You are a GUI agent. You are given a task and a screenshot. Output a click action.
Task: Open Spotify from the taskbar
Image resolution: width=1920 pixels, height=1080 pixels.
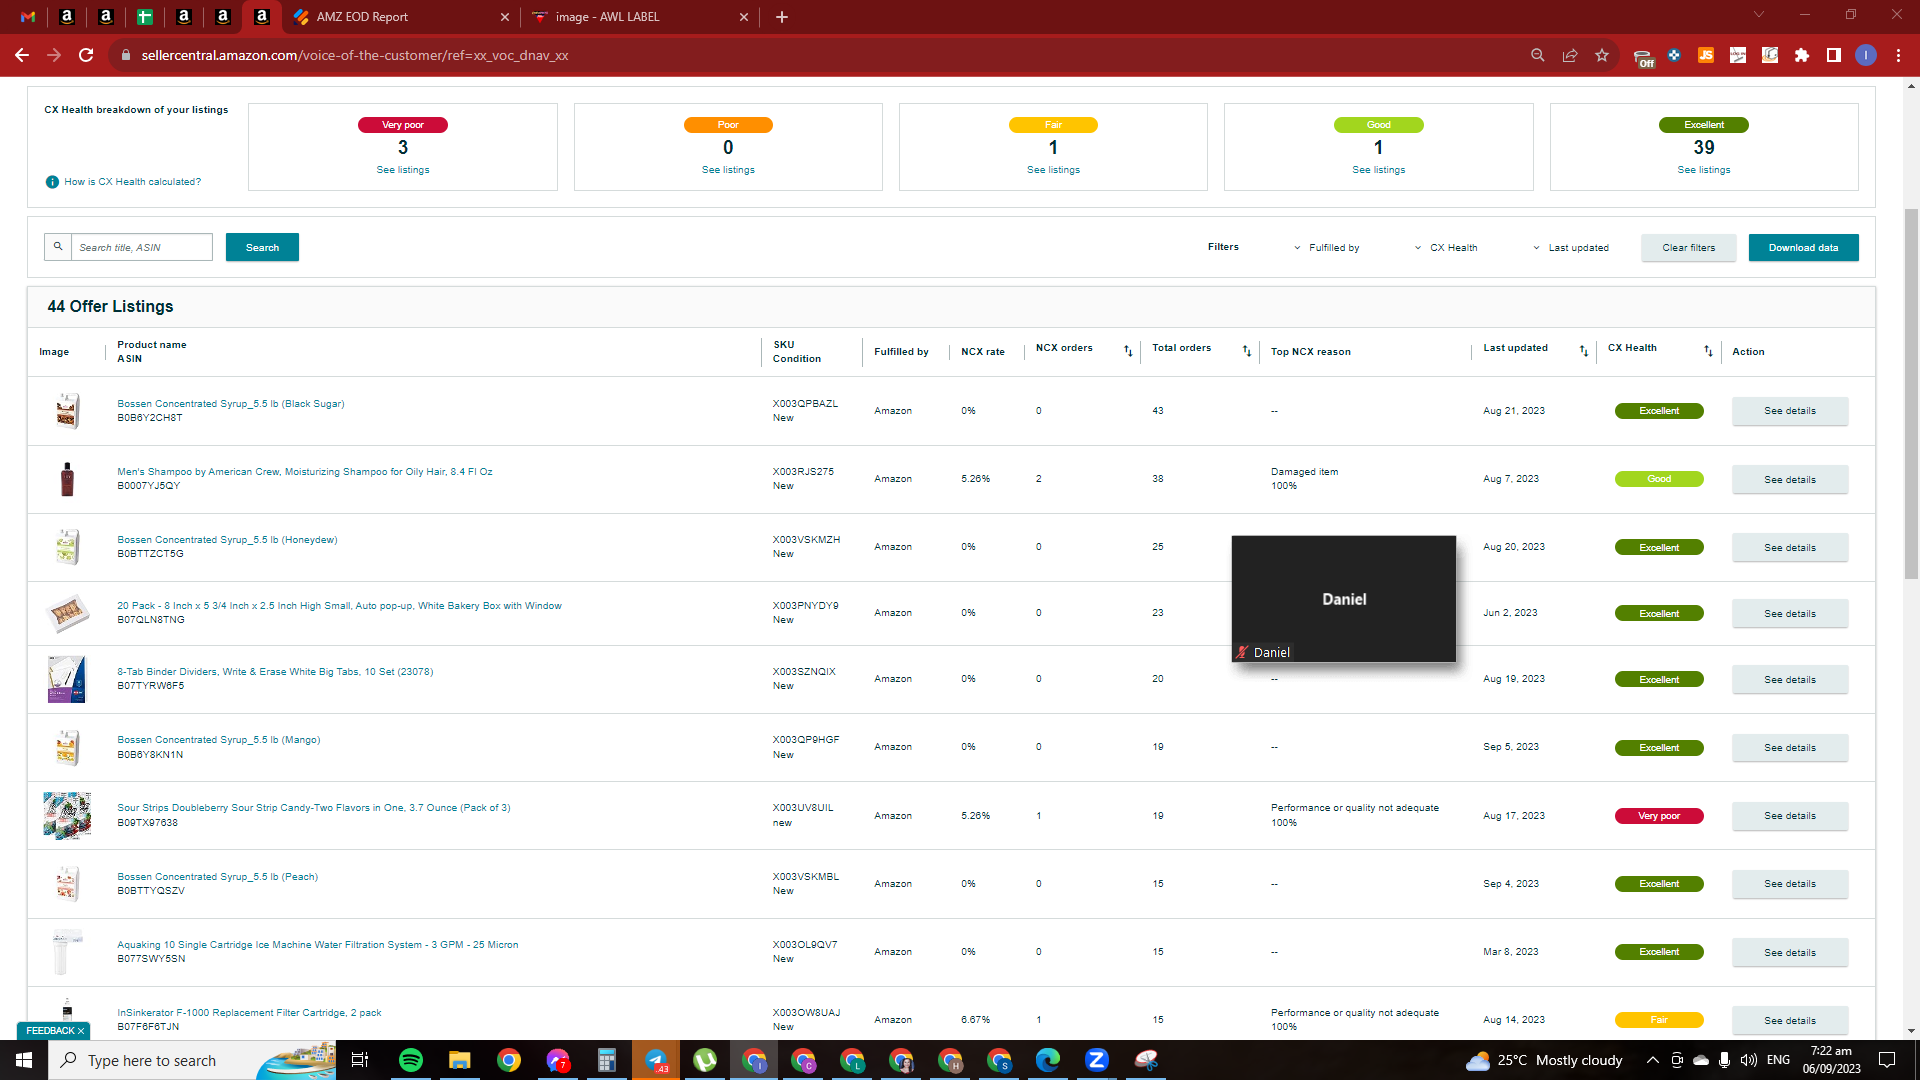(x=410, y=1060)
